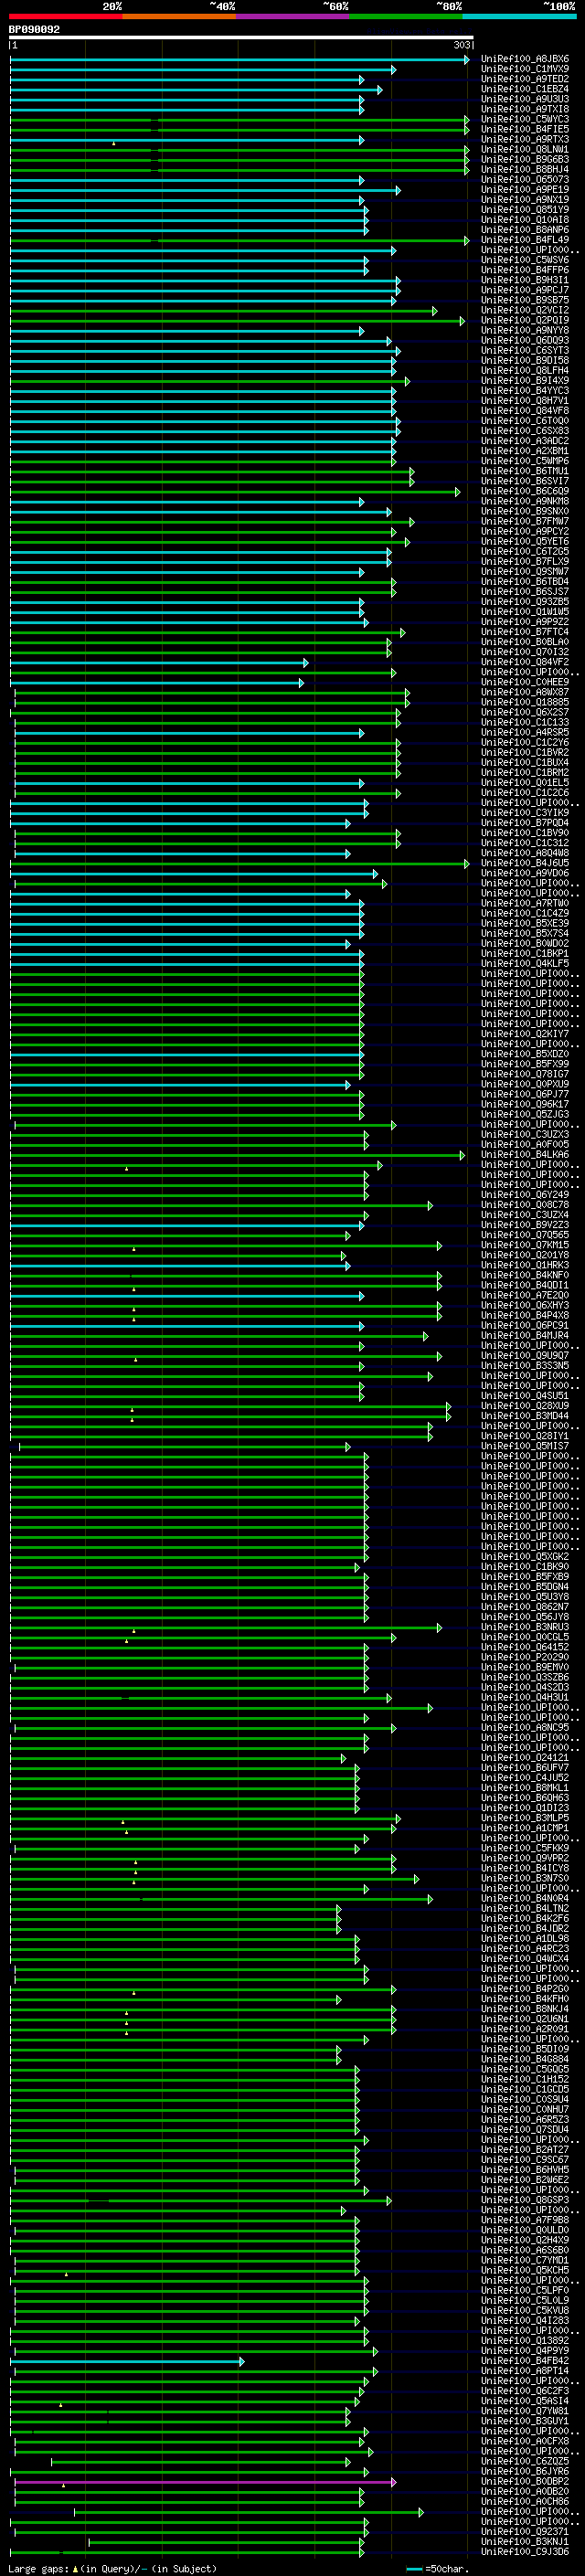Select the UniRef100_Q5MIS7 label
This screenshot has width=585, height=2576.
525,1446
